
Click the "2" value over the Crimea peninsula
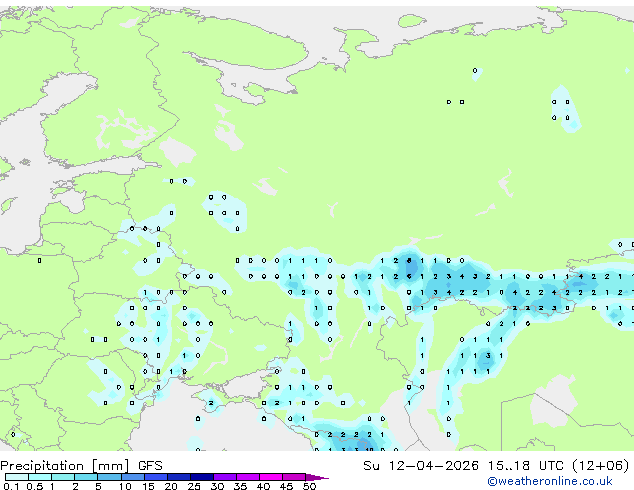[x=211, y=403]
